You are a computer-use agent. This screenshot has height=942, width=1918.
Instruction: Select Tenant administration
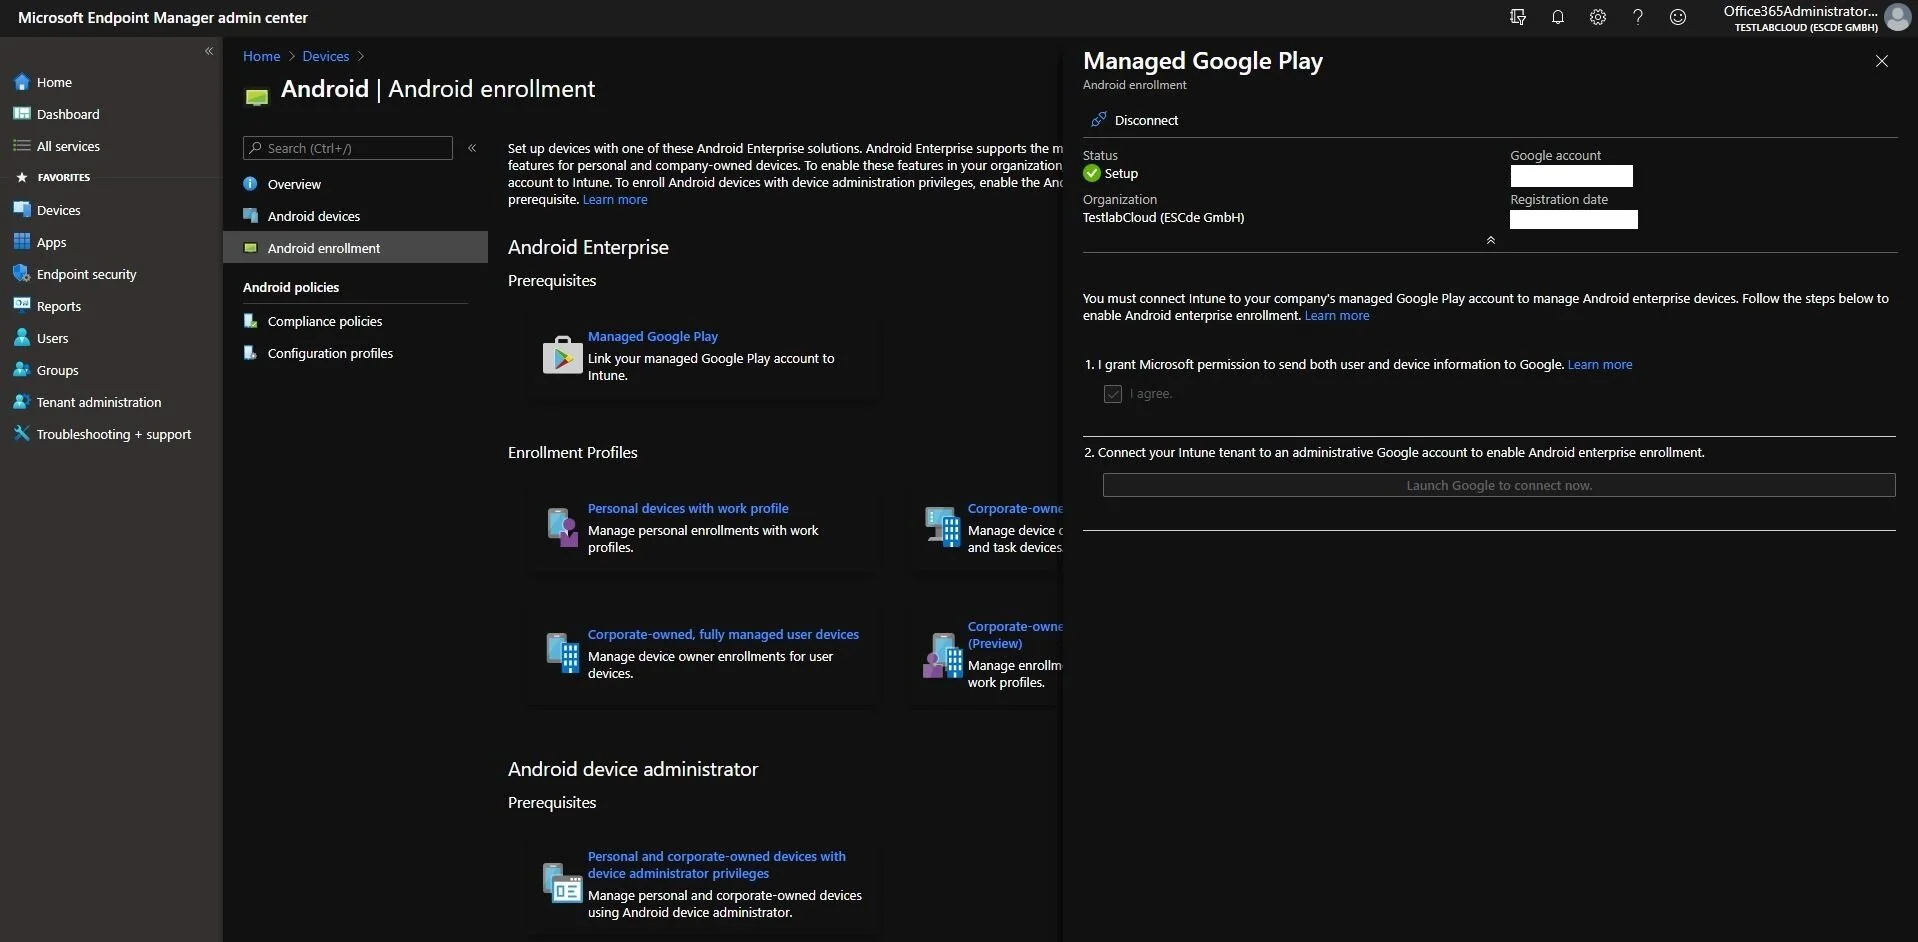click(x=97, y=402)
